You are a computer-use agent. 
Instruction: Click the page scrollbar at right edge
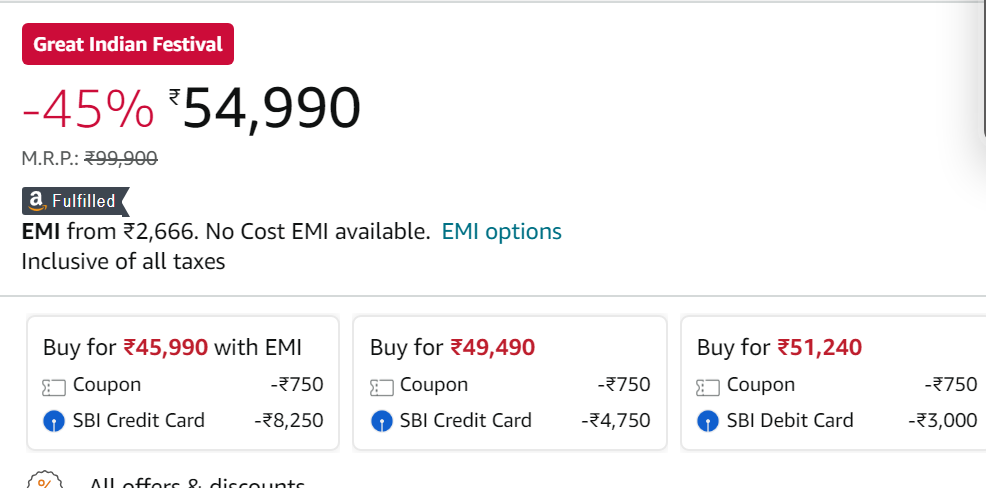point(983,68)
